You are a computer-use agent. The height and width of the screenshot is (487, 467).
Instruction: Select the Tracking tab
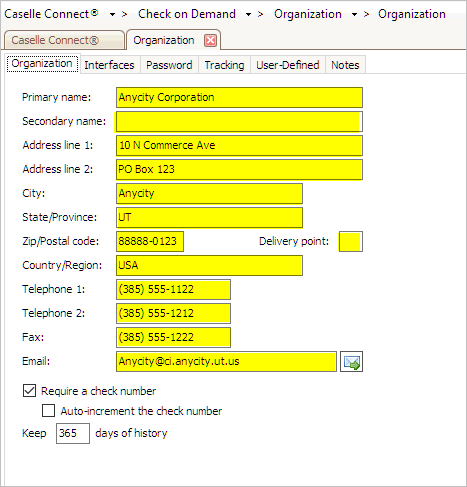click(224, 65)
